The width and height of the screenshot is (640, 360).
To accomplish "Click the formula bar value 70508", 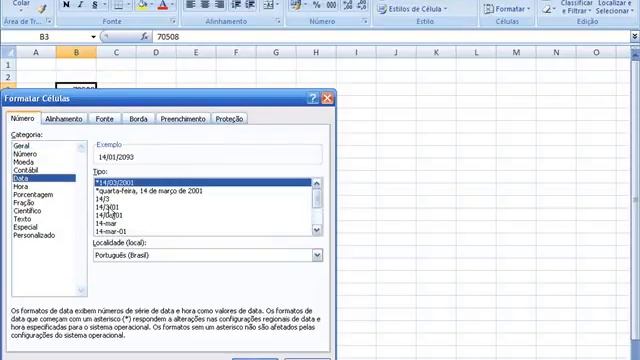I will pyautogui.click(x=168, y=37).
